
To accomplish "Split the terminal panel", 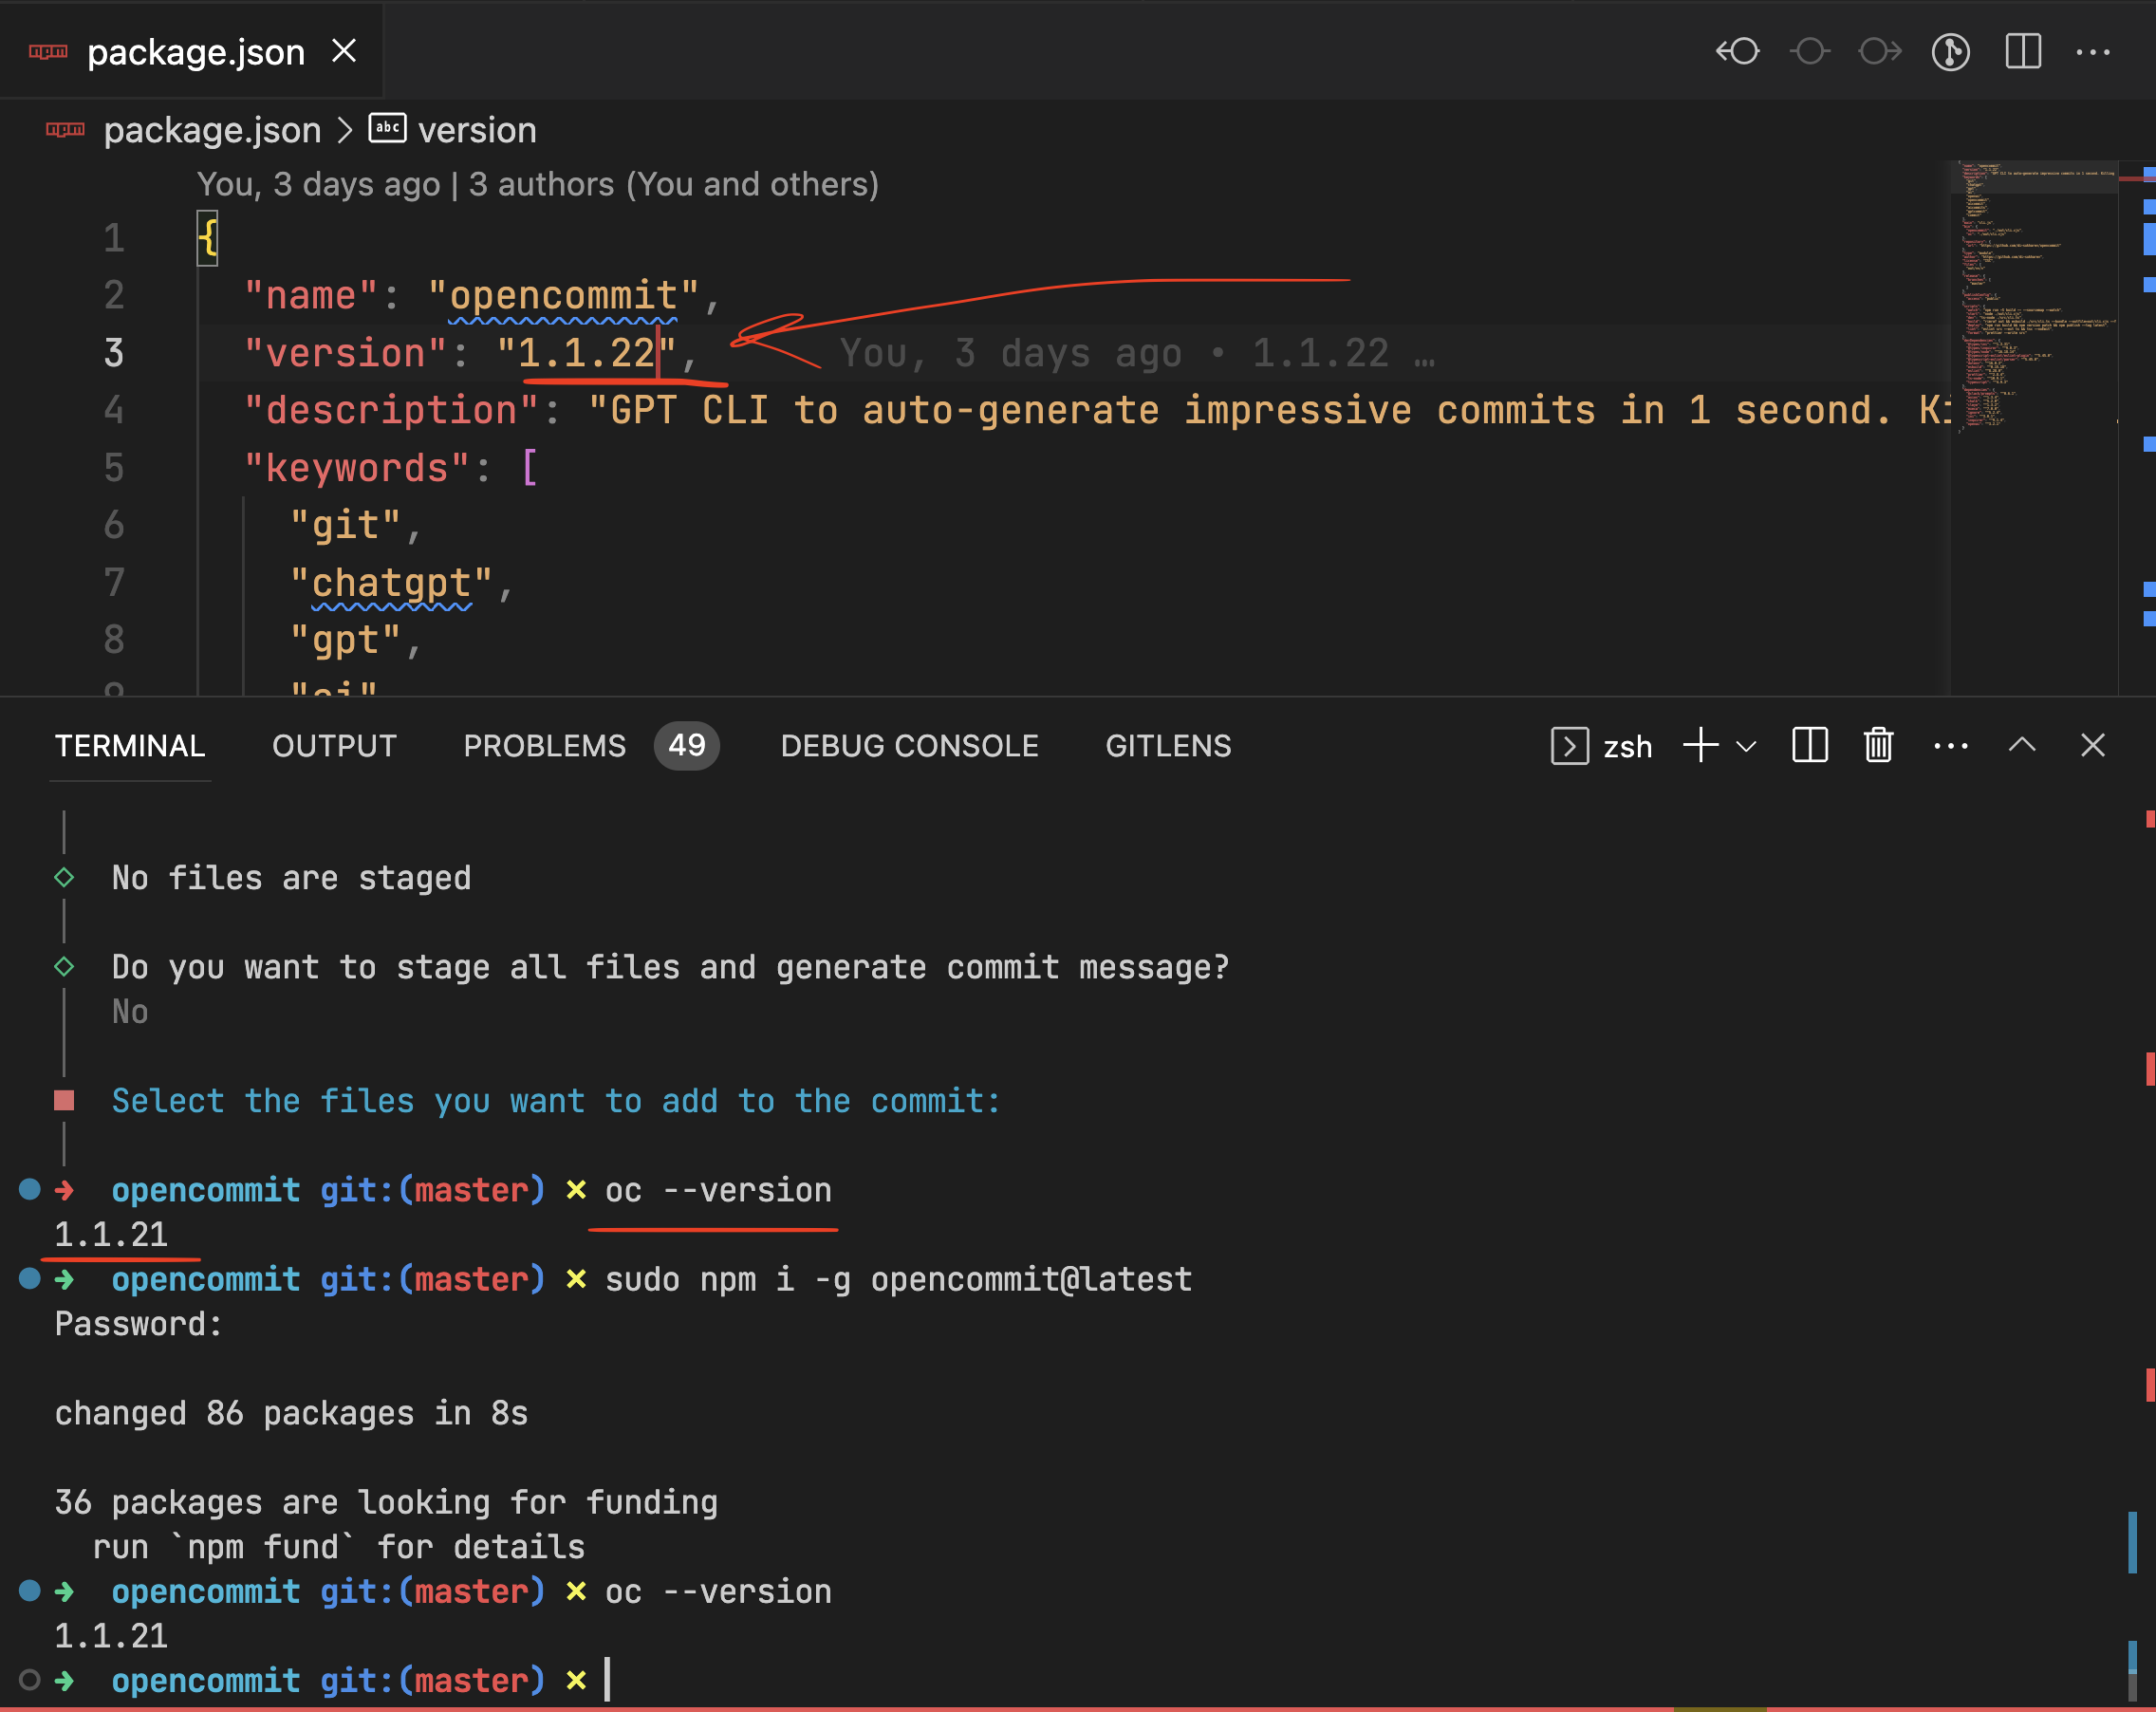I will pyautogui.click(x=1810, y=746).
